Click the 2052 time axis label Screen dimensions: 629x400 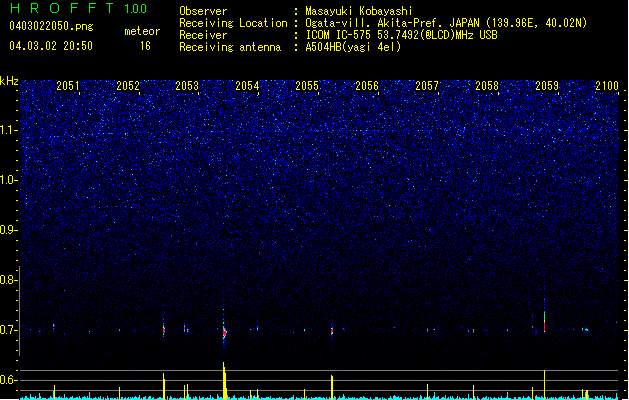(128, 85)
